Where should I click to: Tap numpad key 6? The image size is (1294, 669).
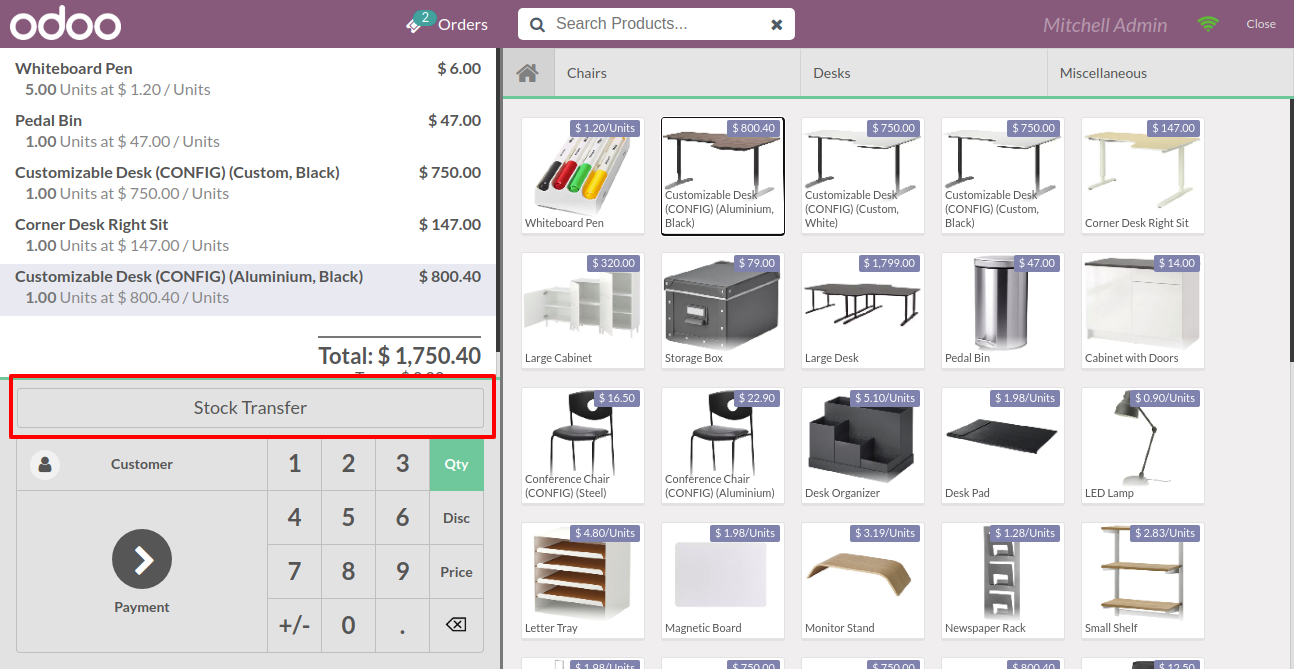[x=402, y=518]
